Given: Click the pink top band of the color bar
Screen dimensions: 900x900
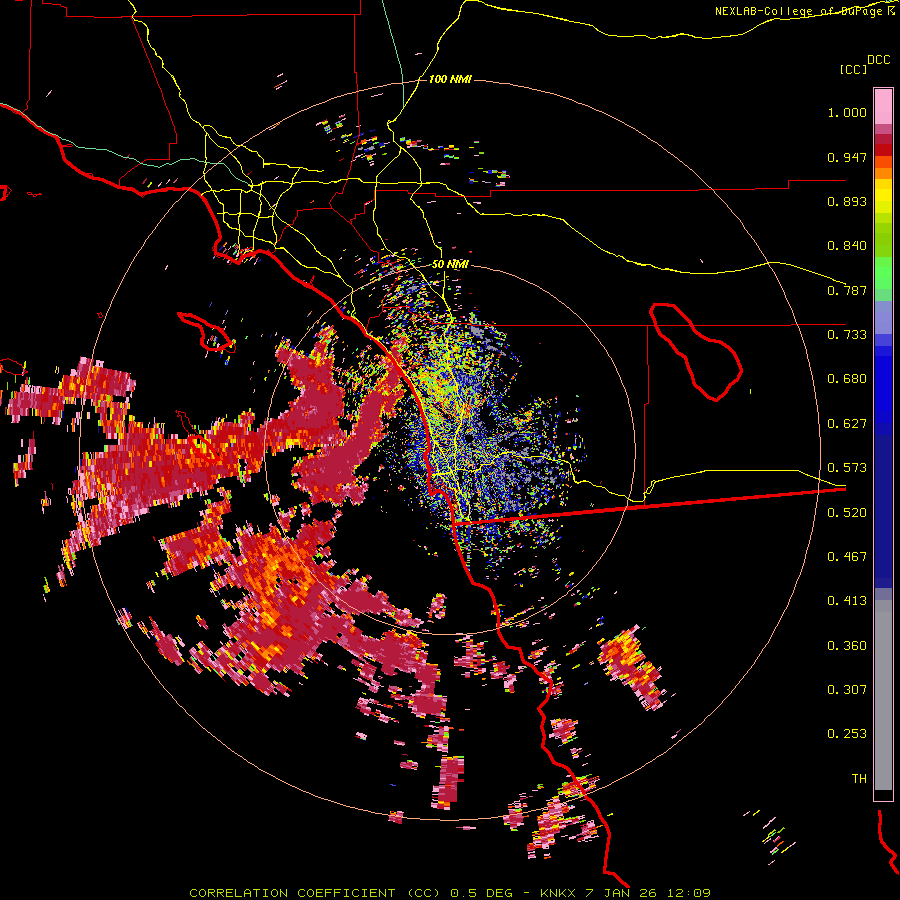Looking at the screenshot, I should 883,106.
